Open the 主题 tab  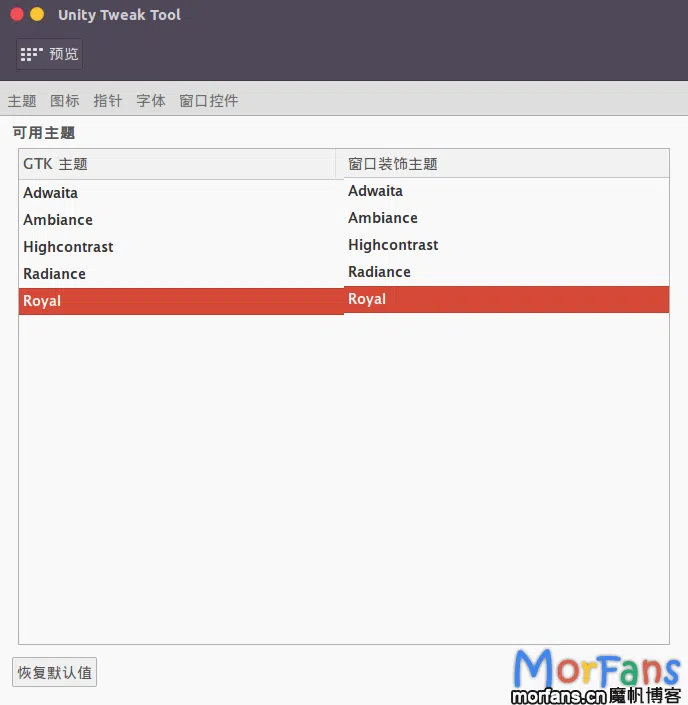22,101
